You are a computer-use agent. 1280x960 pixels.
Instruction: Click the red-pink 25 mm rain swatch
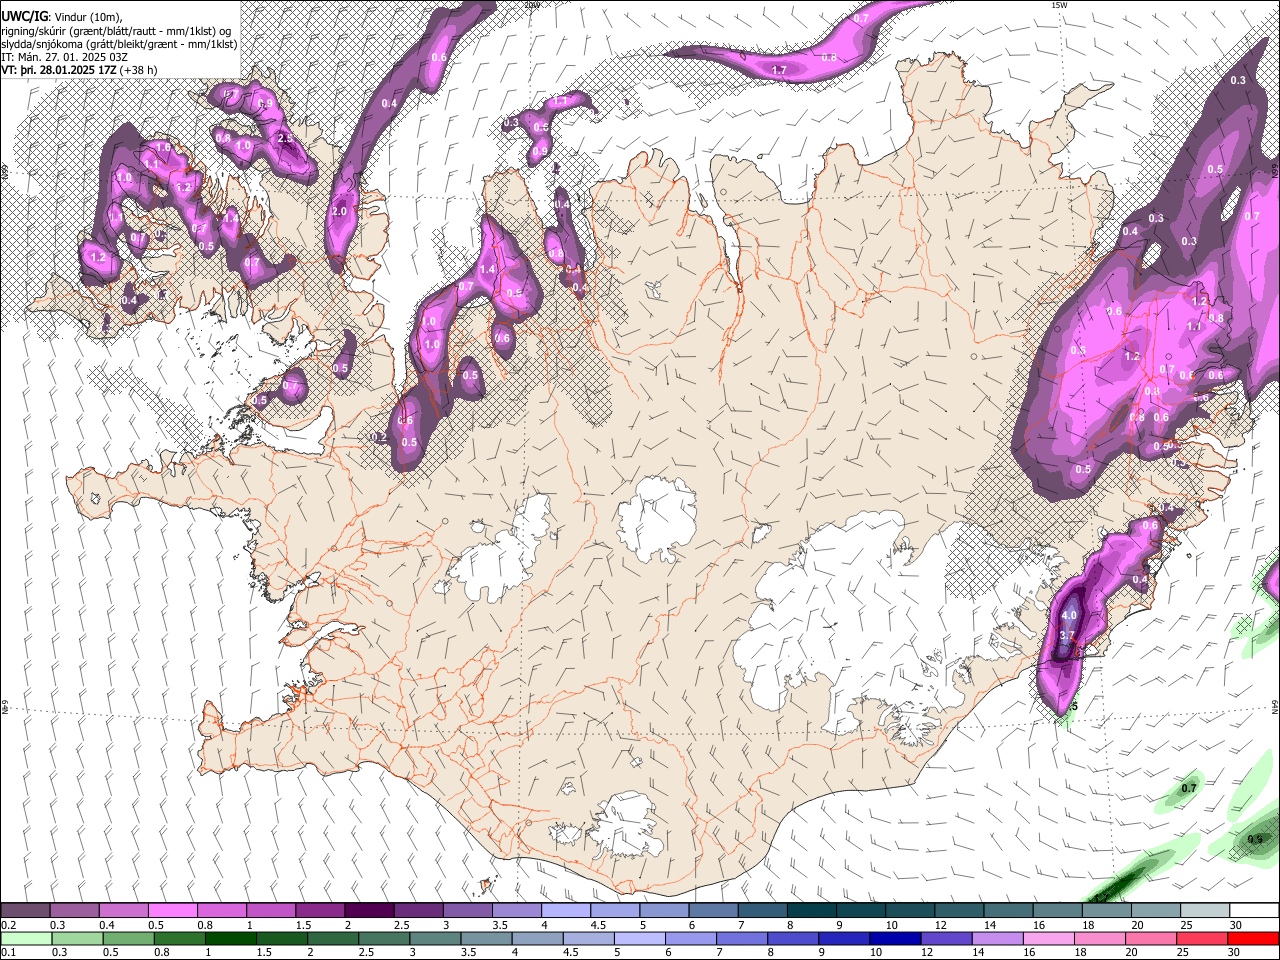pyautogui.click(x=1201, y=939)
